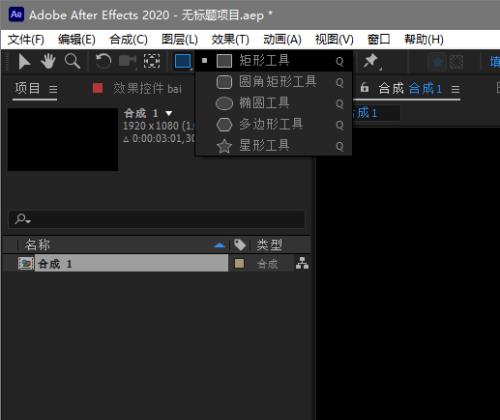This screenshot has height=420, width=500.
Task: Select the Rotation tool
Action: tap(103, 62)
